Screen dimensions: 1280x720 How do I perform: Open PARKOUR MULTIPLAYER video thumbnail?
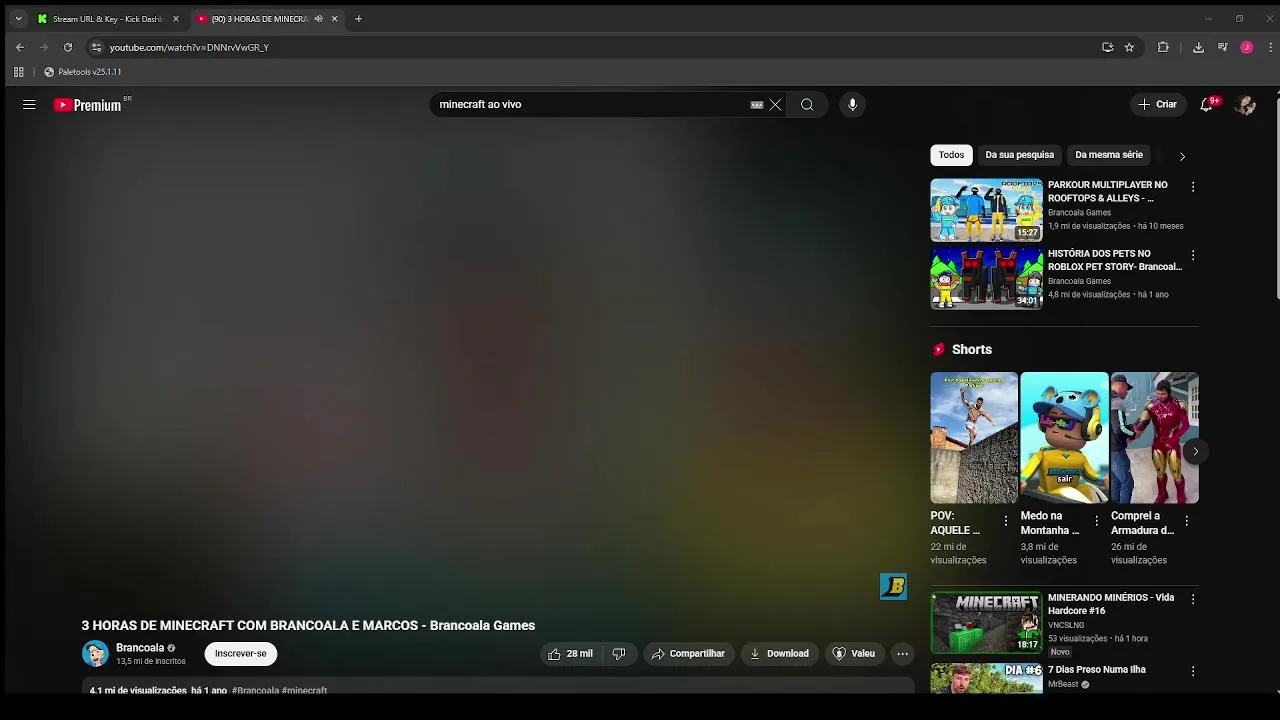click(x=986, y=210)
